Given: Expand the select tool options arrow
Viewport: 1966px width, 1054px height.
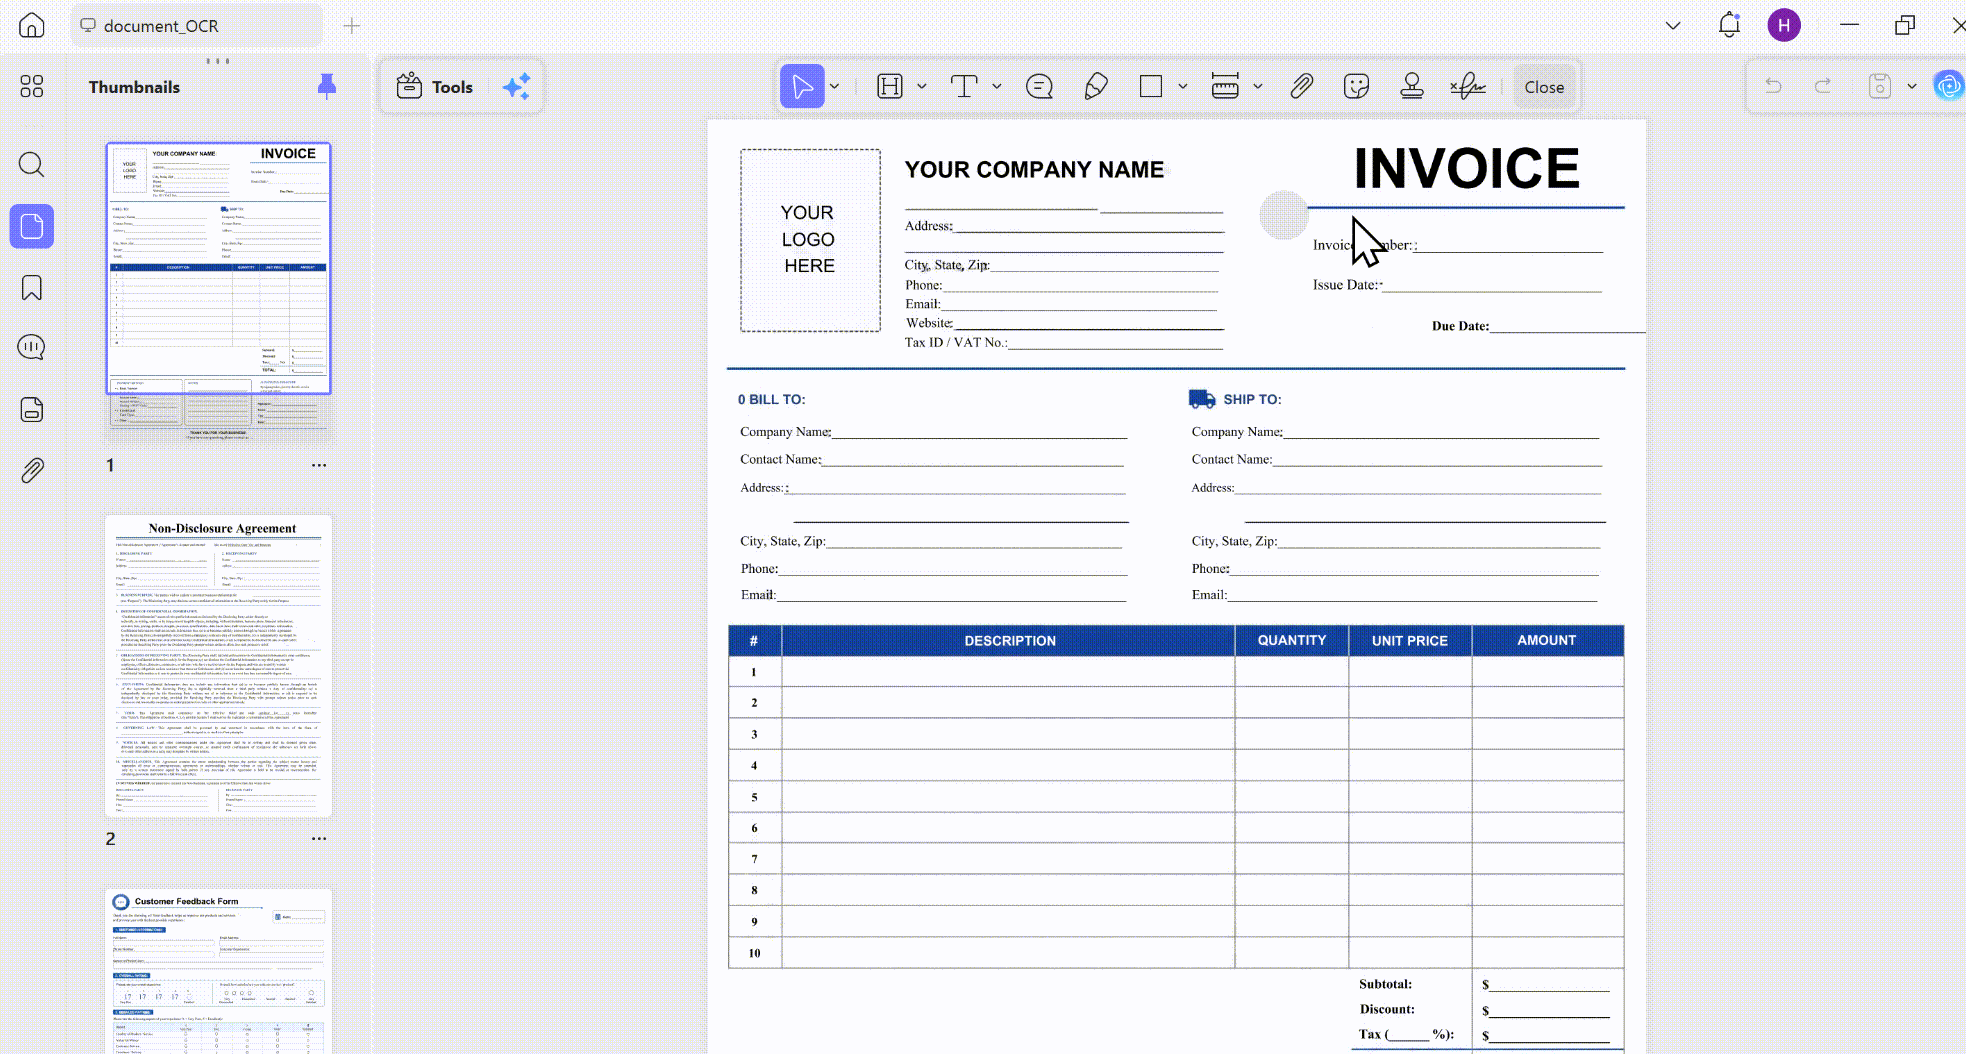Looking at the screenshot, I should pyautogui.click(x=834, y=87).
